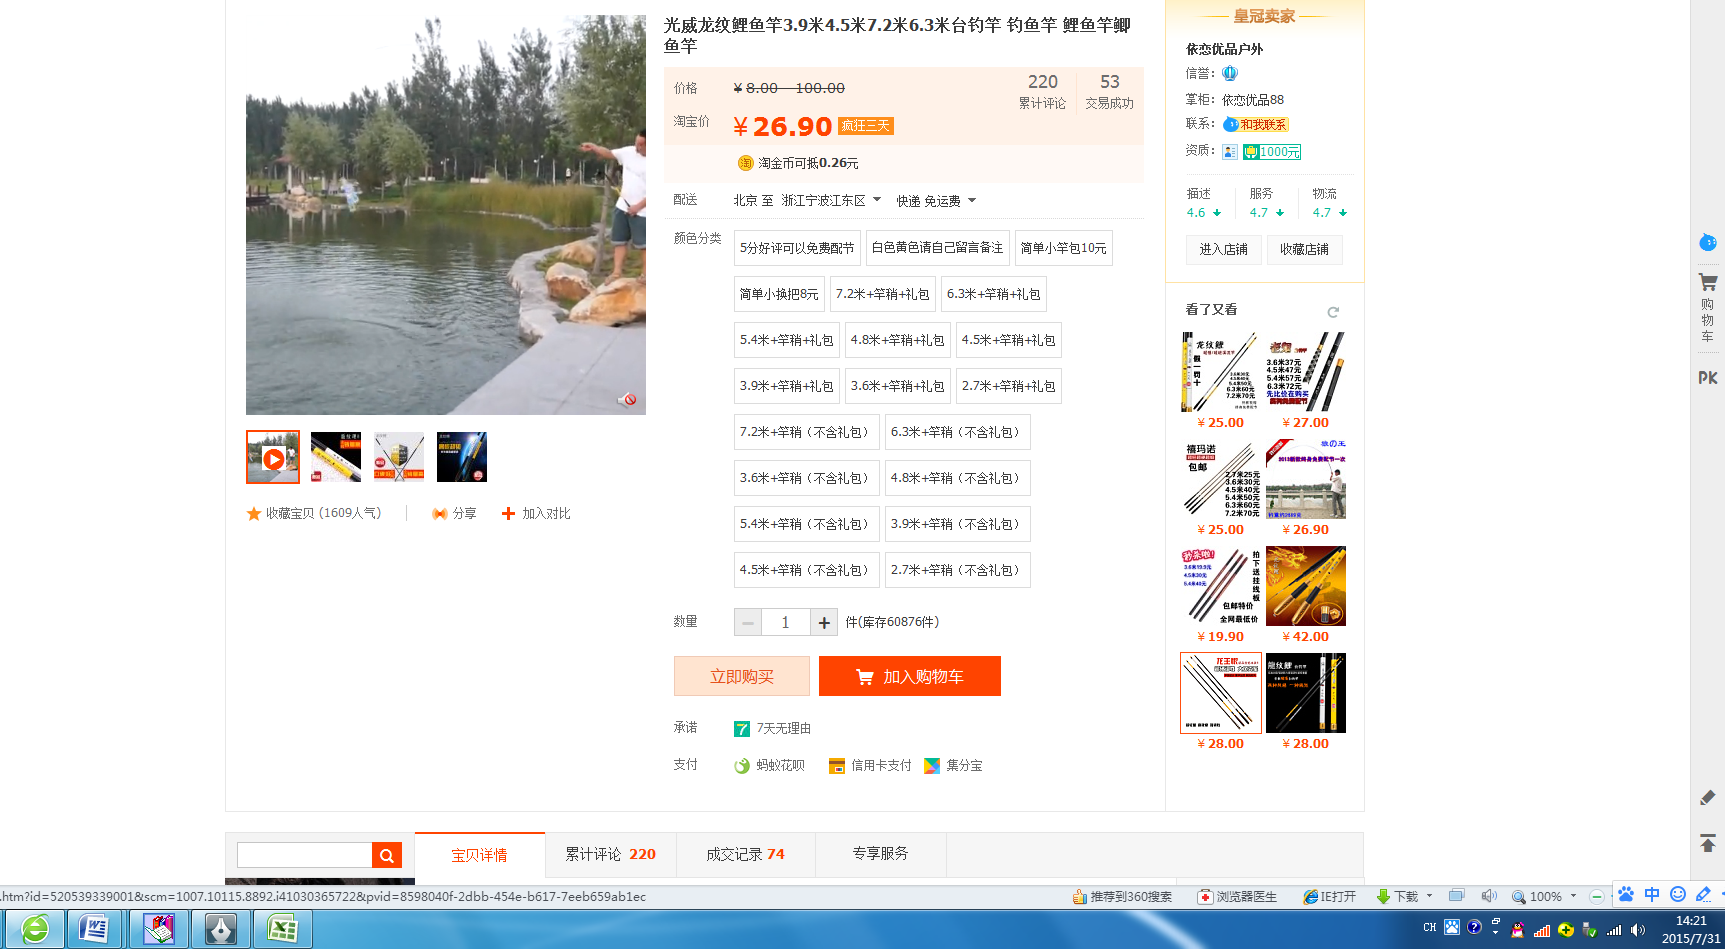Click the 立即购买 button
The width and height of the screenshot is (1725, 949).
(741, 677)
